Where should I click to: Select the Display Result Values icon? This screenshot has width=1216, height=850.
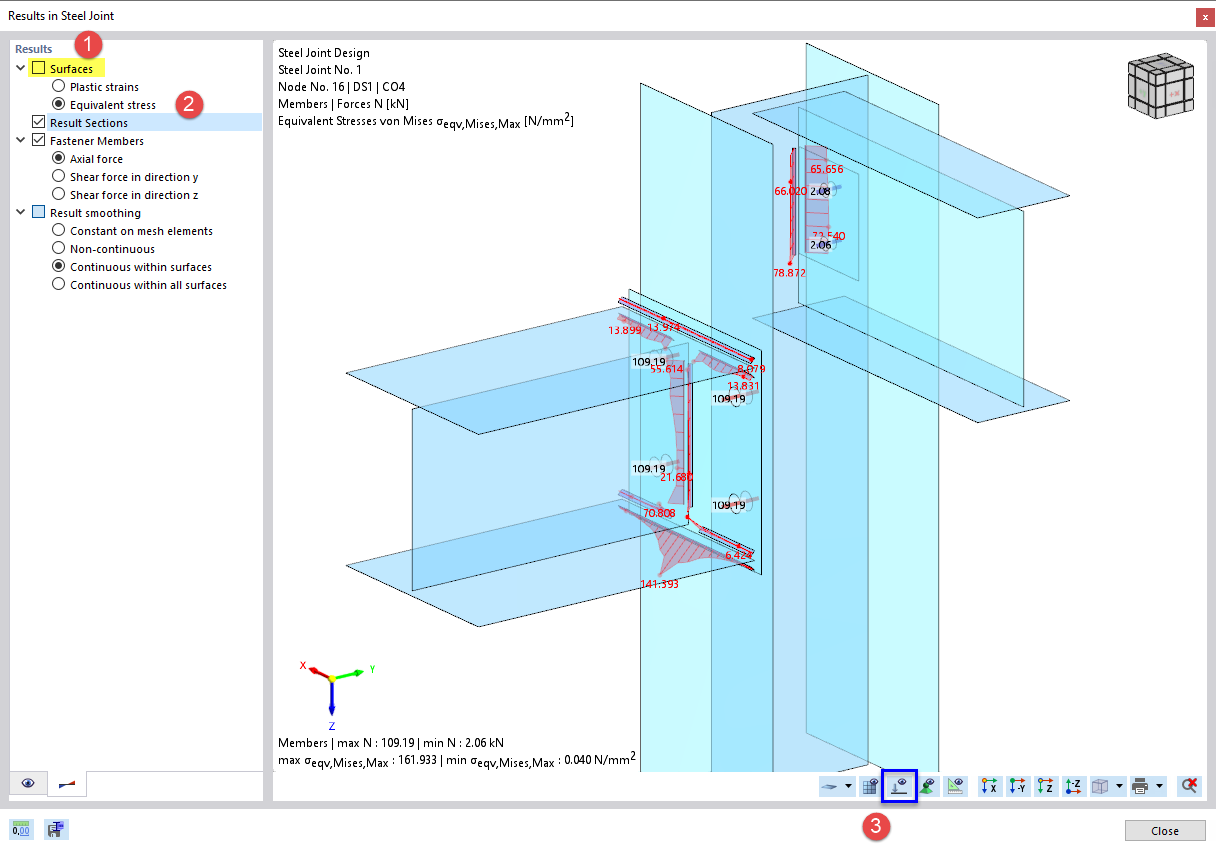[x=898, y=786]
